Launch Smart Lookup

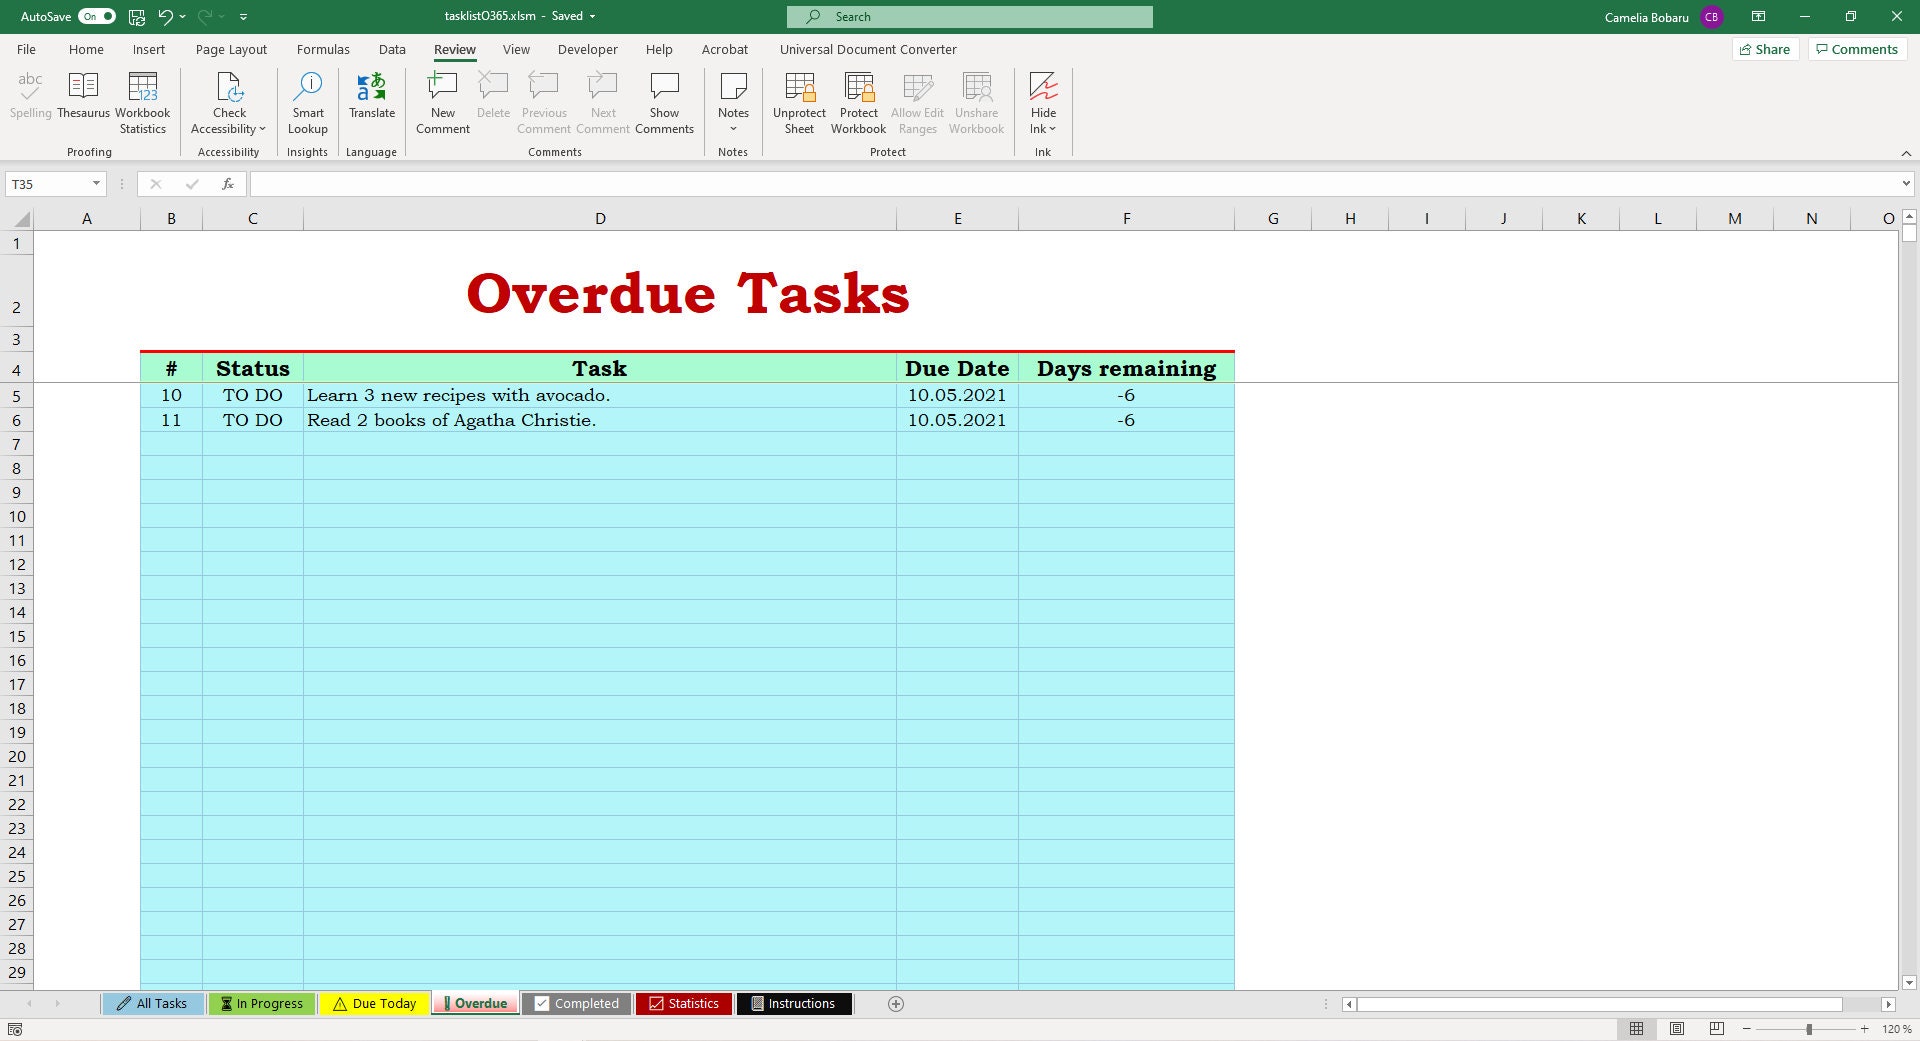[x=307, y=100]
